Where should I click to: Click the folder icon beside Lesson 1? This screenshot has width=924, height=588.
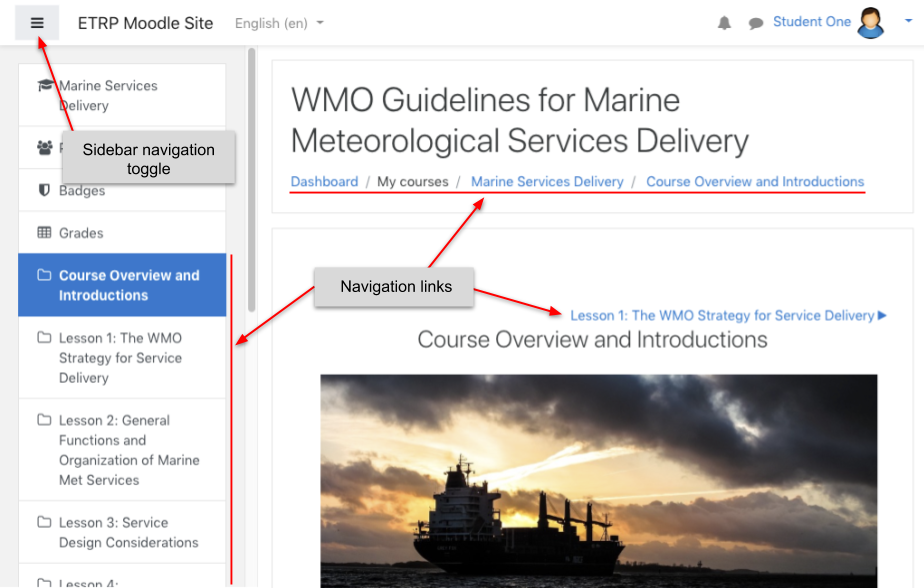point(44,337)
